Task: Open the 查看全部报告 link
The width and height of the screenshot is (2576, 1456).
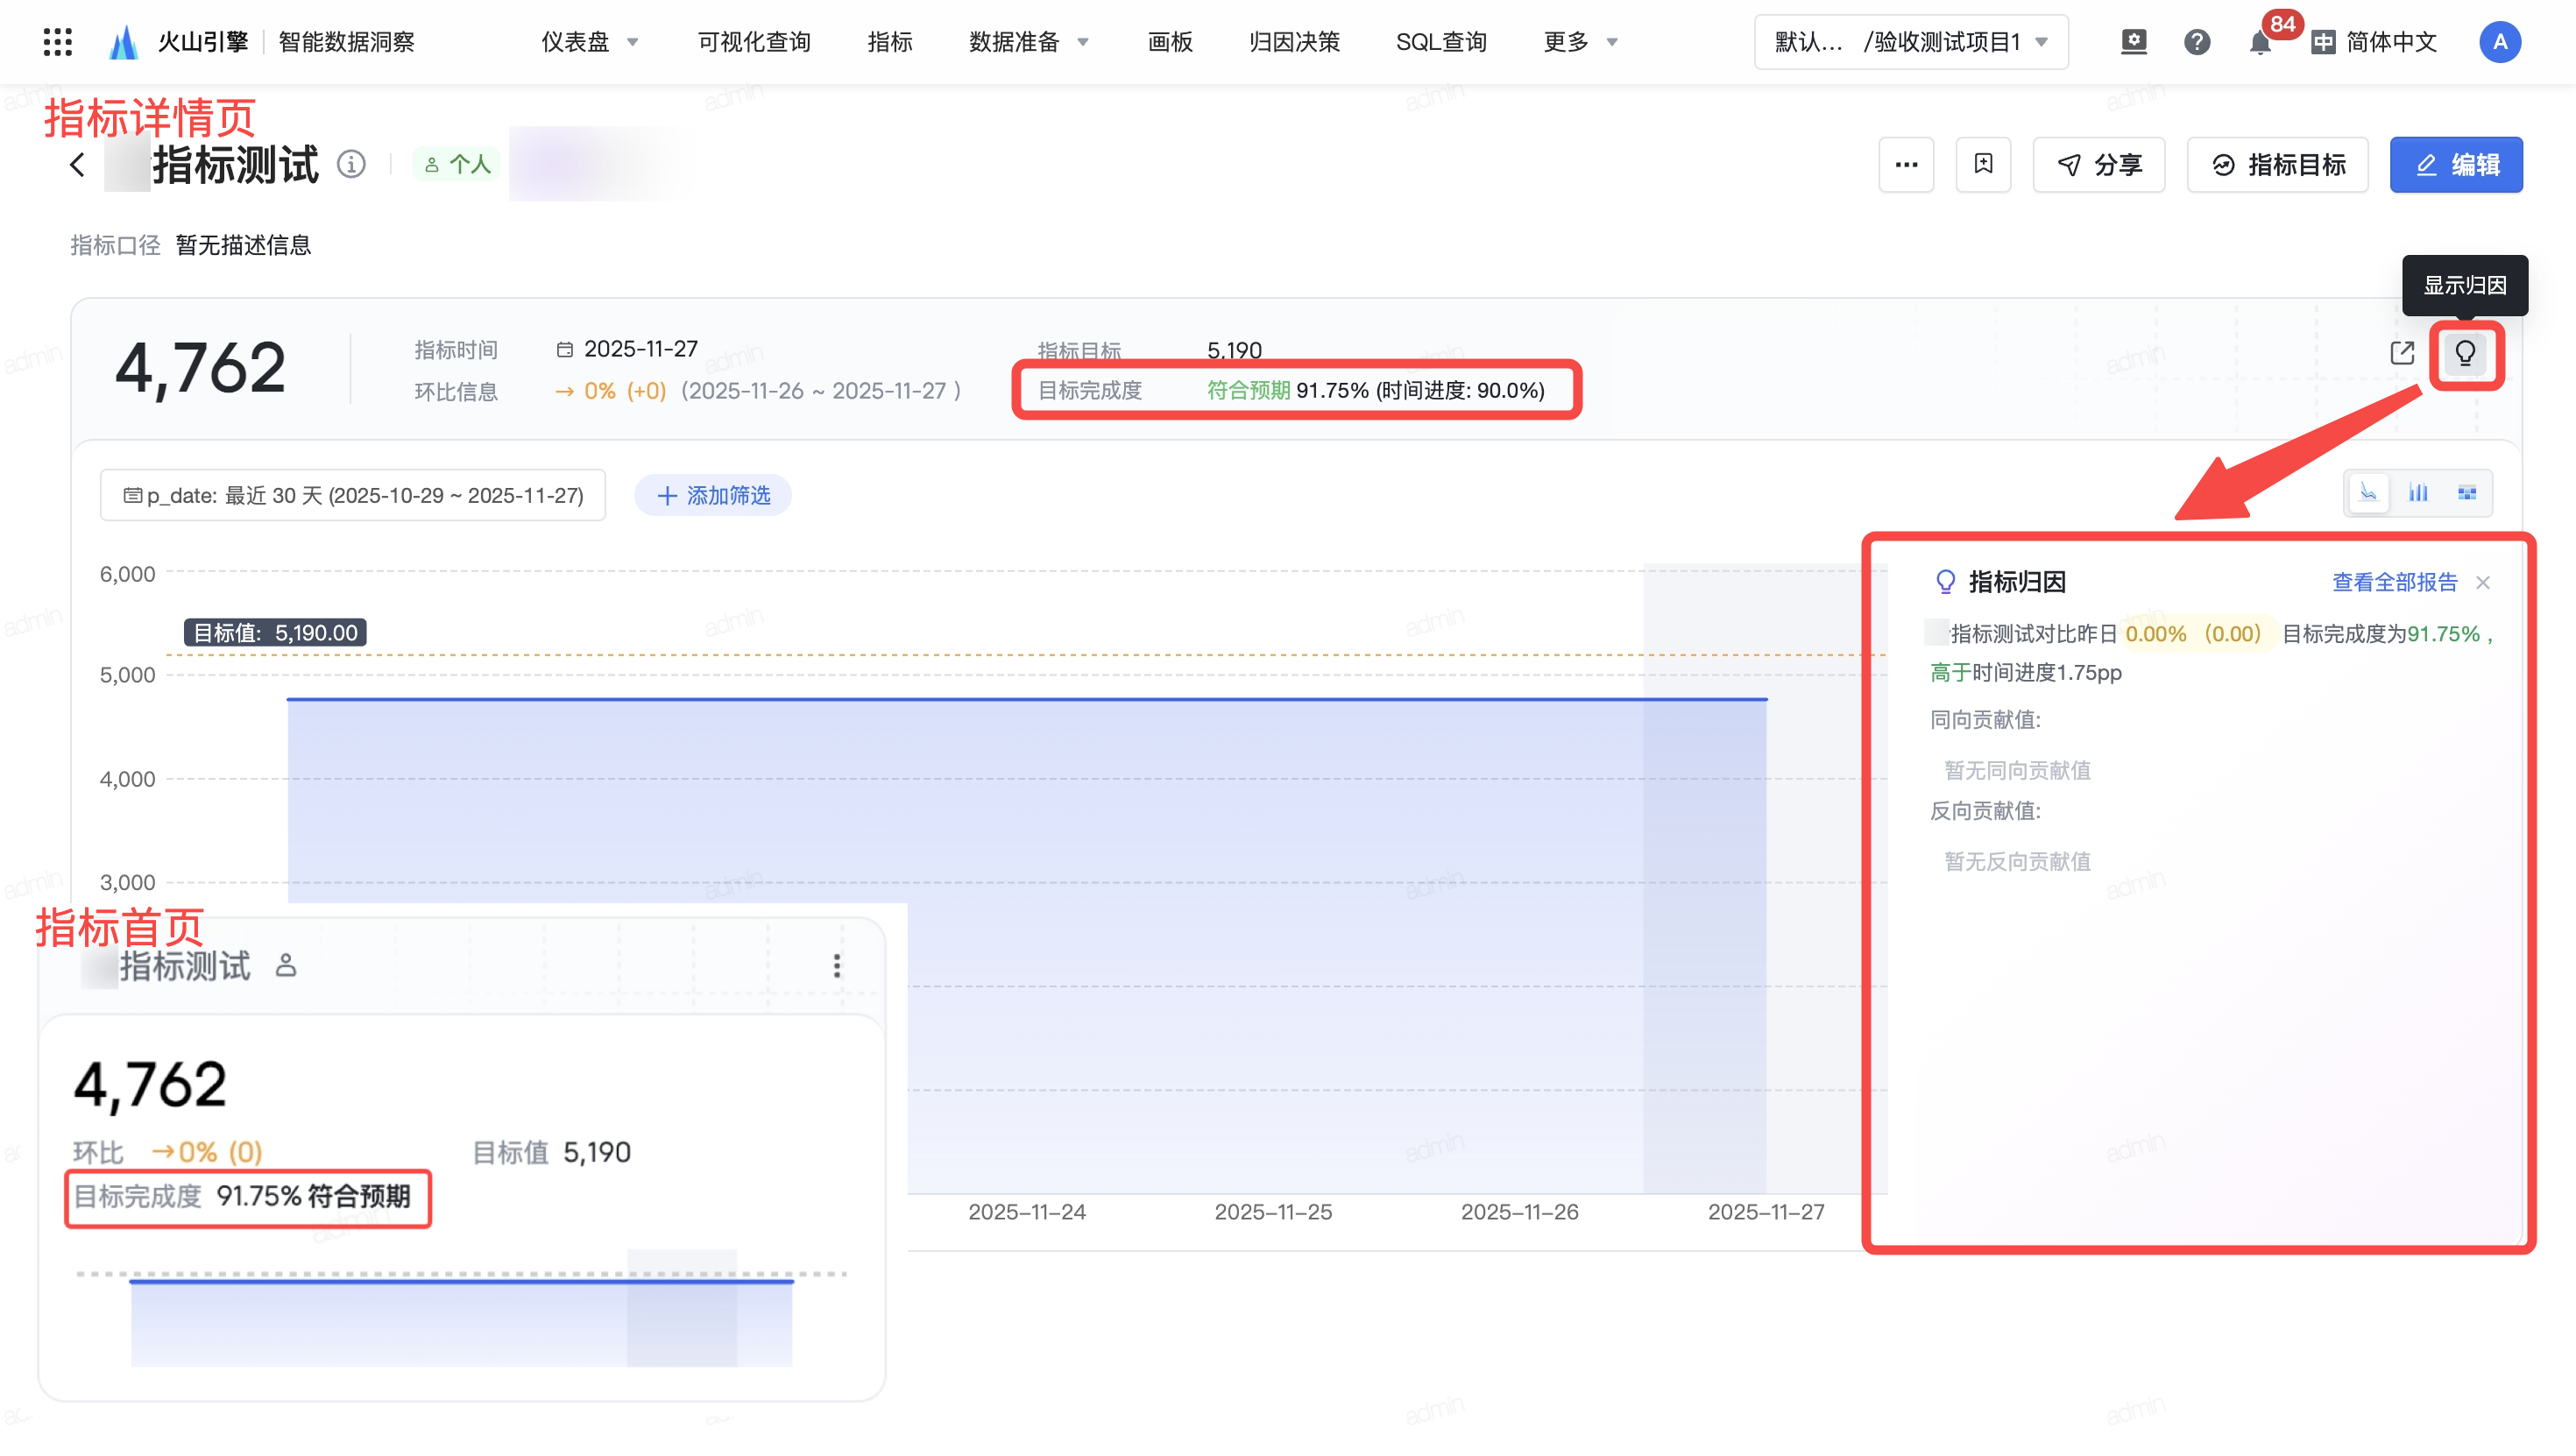Action: [x=2394, y=582]
